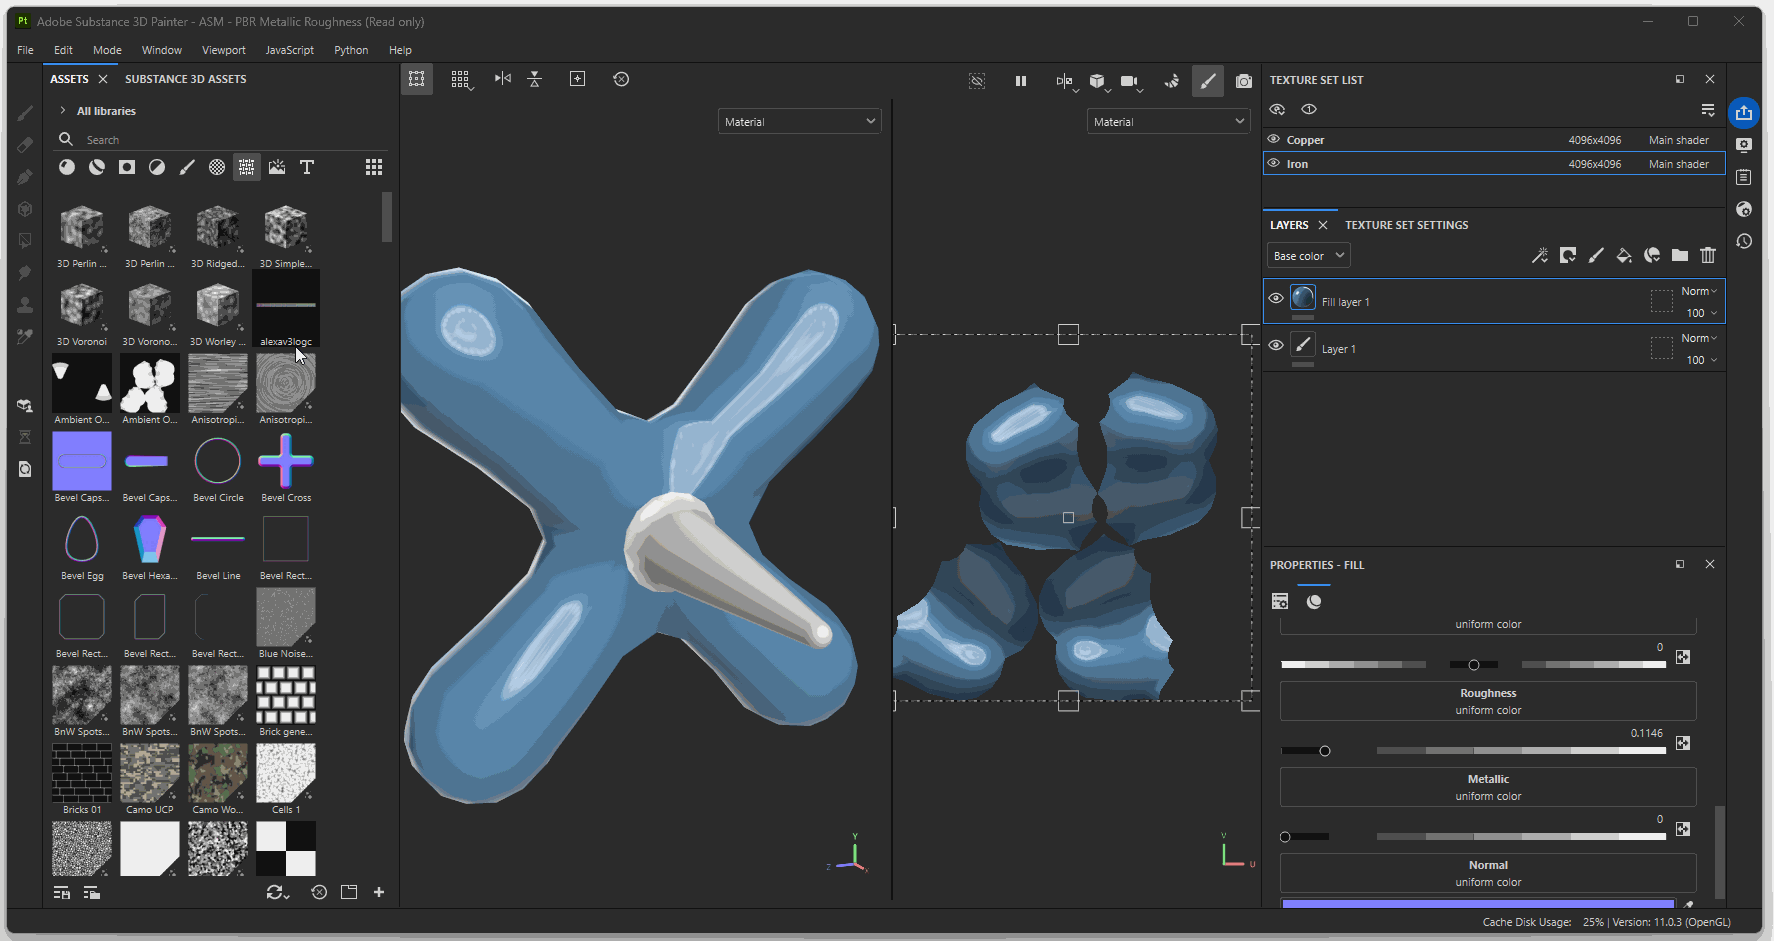
Task: Hide Layer 1 with its eye icon
Action: pyautogui.click(x=1276, y=345)
